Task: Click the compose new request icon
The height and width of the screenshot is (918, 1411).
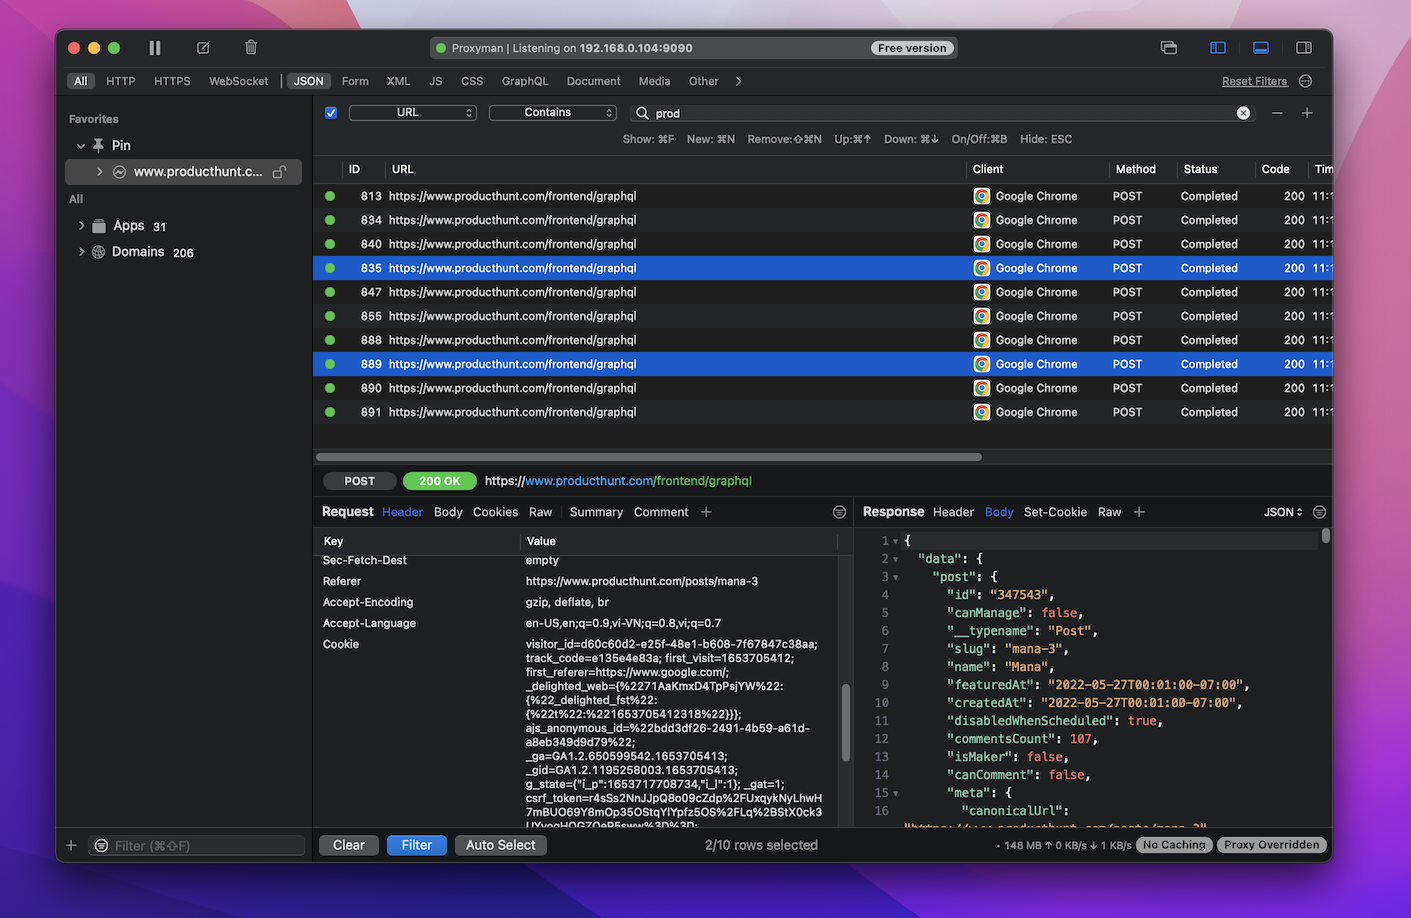Action: click(x=203, y=48)
